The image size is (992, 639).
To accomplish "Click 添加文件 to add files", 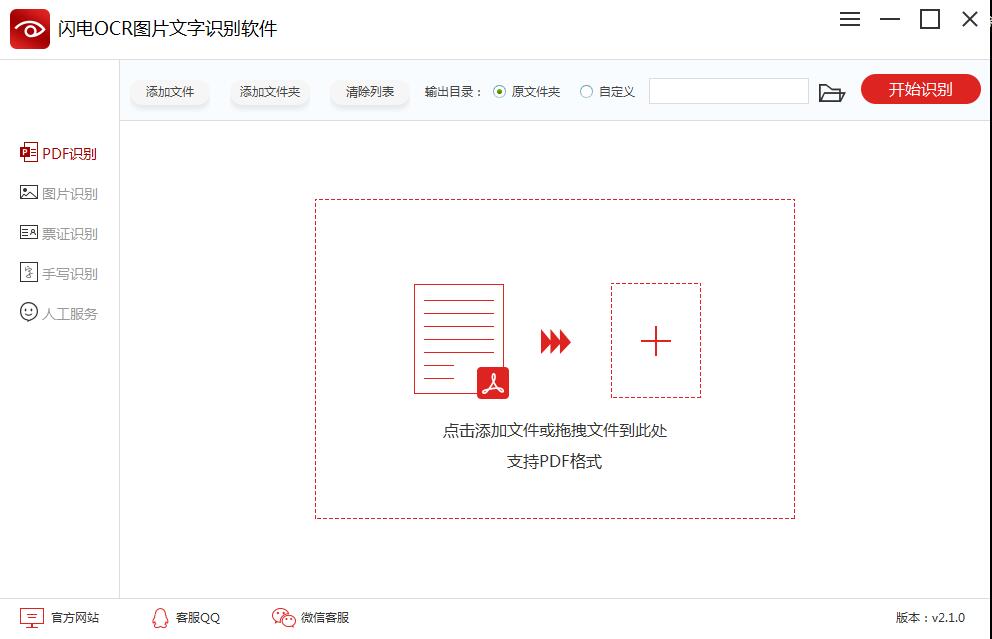I will point(169,90).
